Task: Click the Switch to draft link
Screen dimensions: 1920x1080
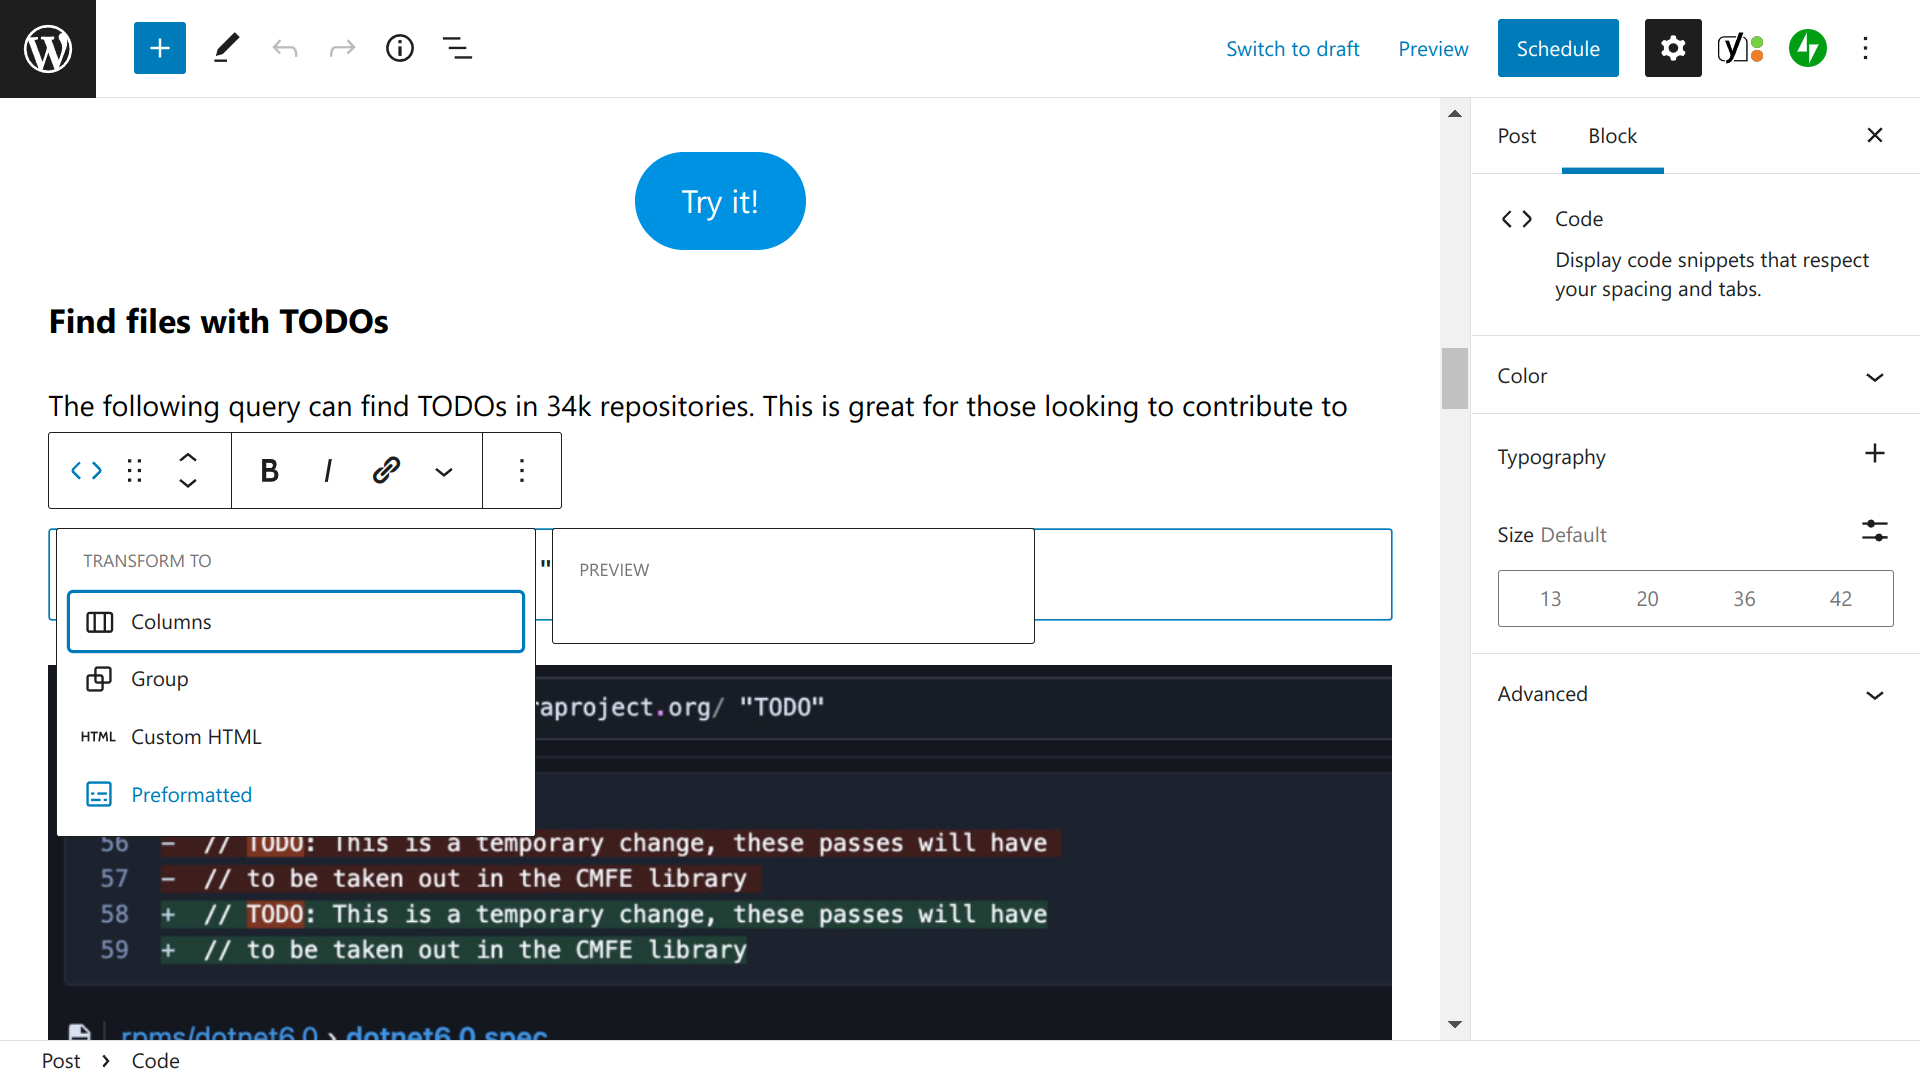Action: pos(1293,48)
